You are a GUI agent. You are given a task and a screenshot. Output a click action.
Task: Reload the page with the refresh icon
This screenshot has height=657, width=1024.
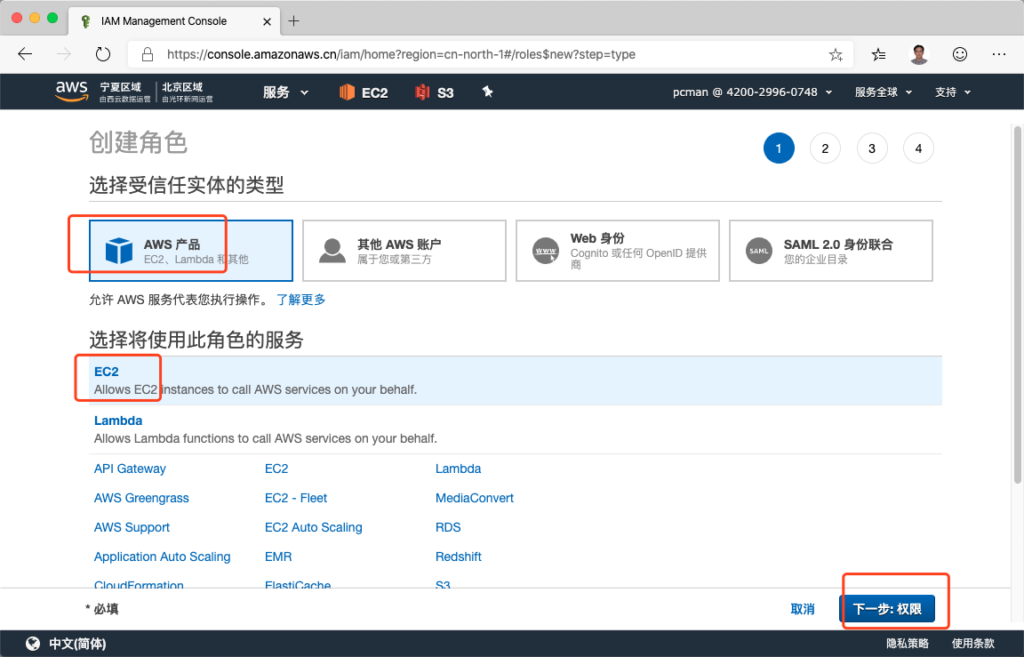click(x=103, y=54)
